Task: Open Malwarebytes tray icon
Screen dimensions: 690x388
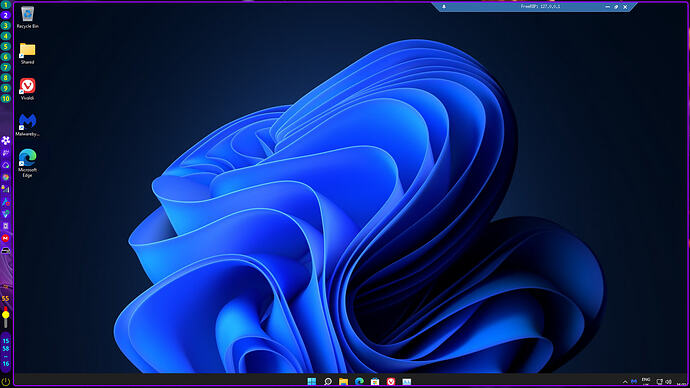Action: (634, 382)
